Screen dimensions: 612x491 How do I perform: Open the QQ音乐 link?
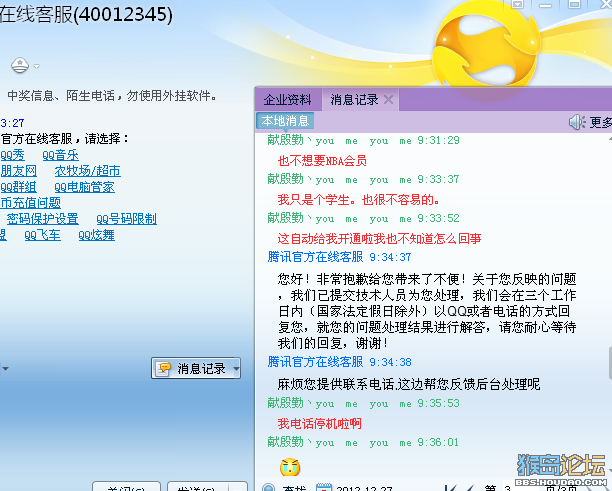60,155
